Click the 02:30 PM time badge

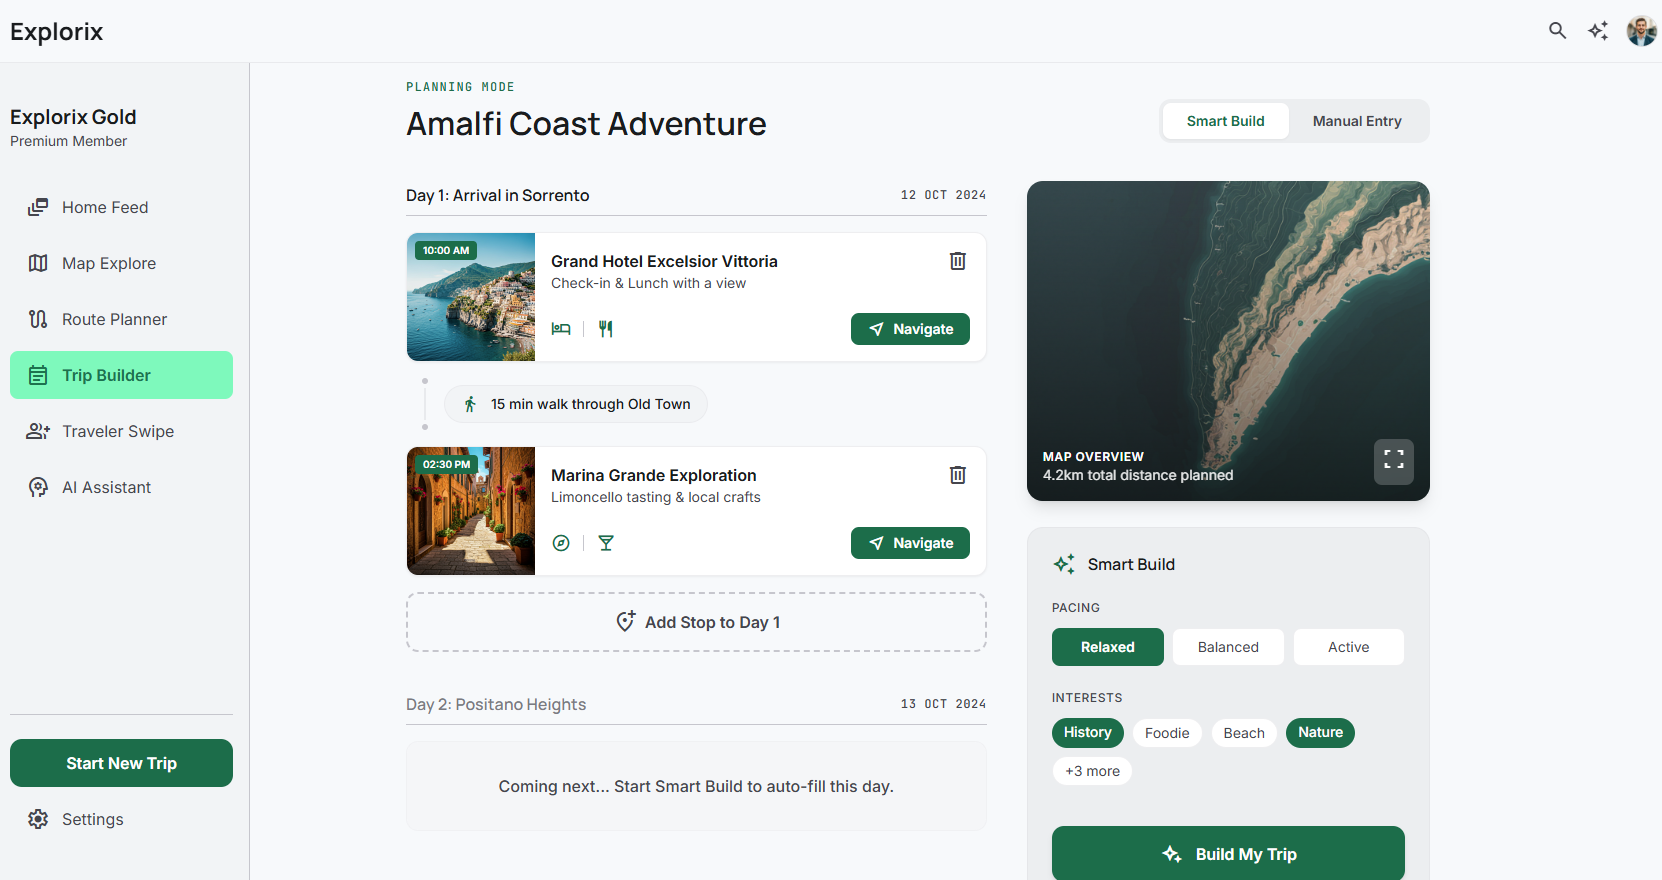pyautogui.click(x=446, y=464)
